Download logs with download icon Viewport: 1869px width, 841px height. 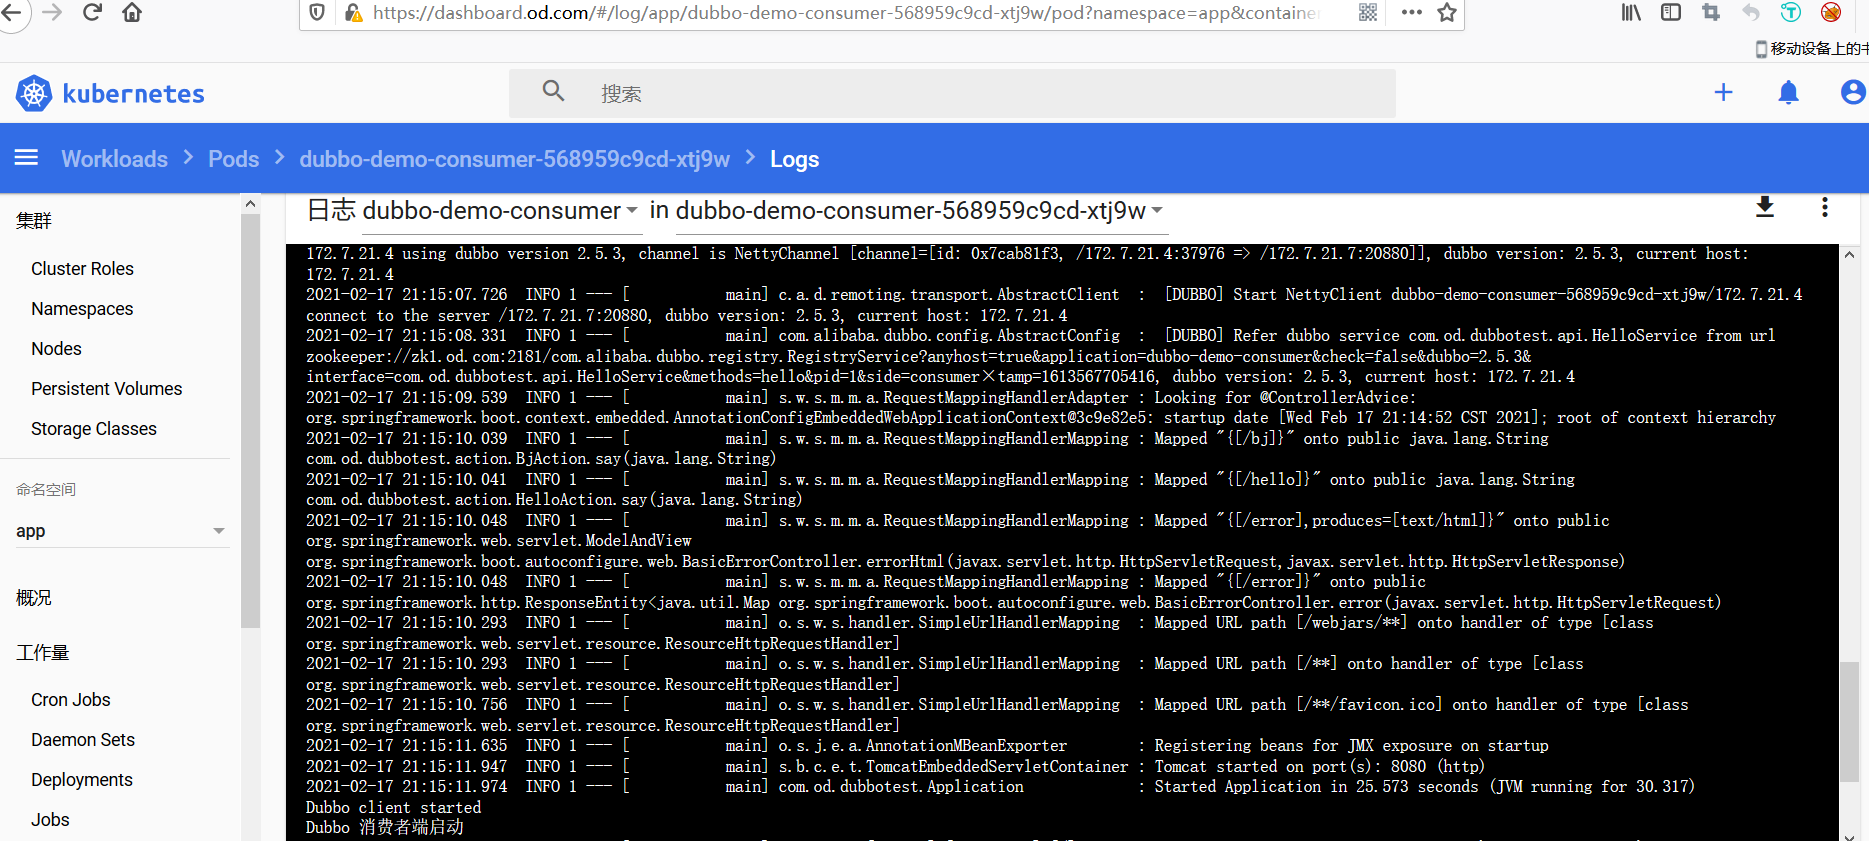(x=1765, y=207)
